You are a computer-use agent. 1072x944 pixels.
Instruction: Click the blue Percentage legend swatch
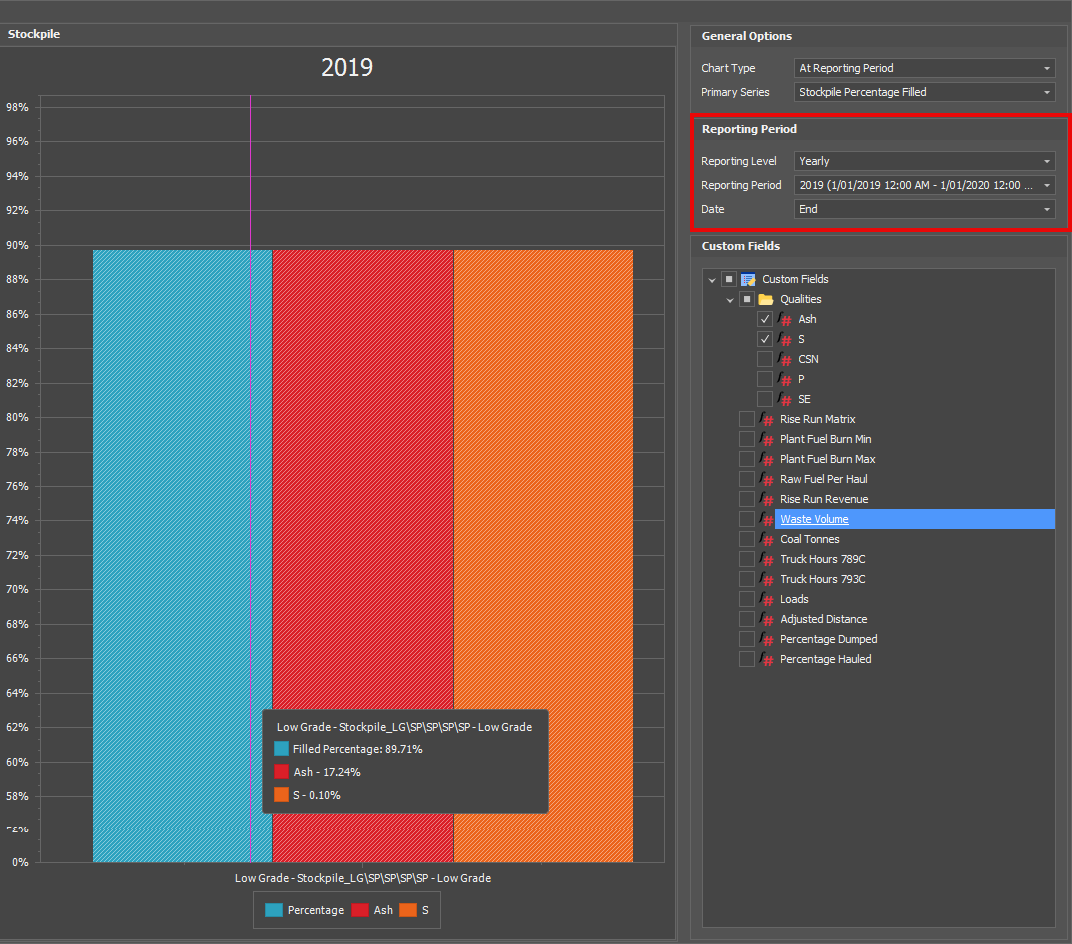(274, 910)
